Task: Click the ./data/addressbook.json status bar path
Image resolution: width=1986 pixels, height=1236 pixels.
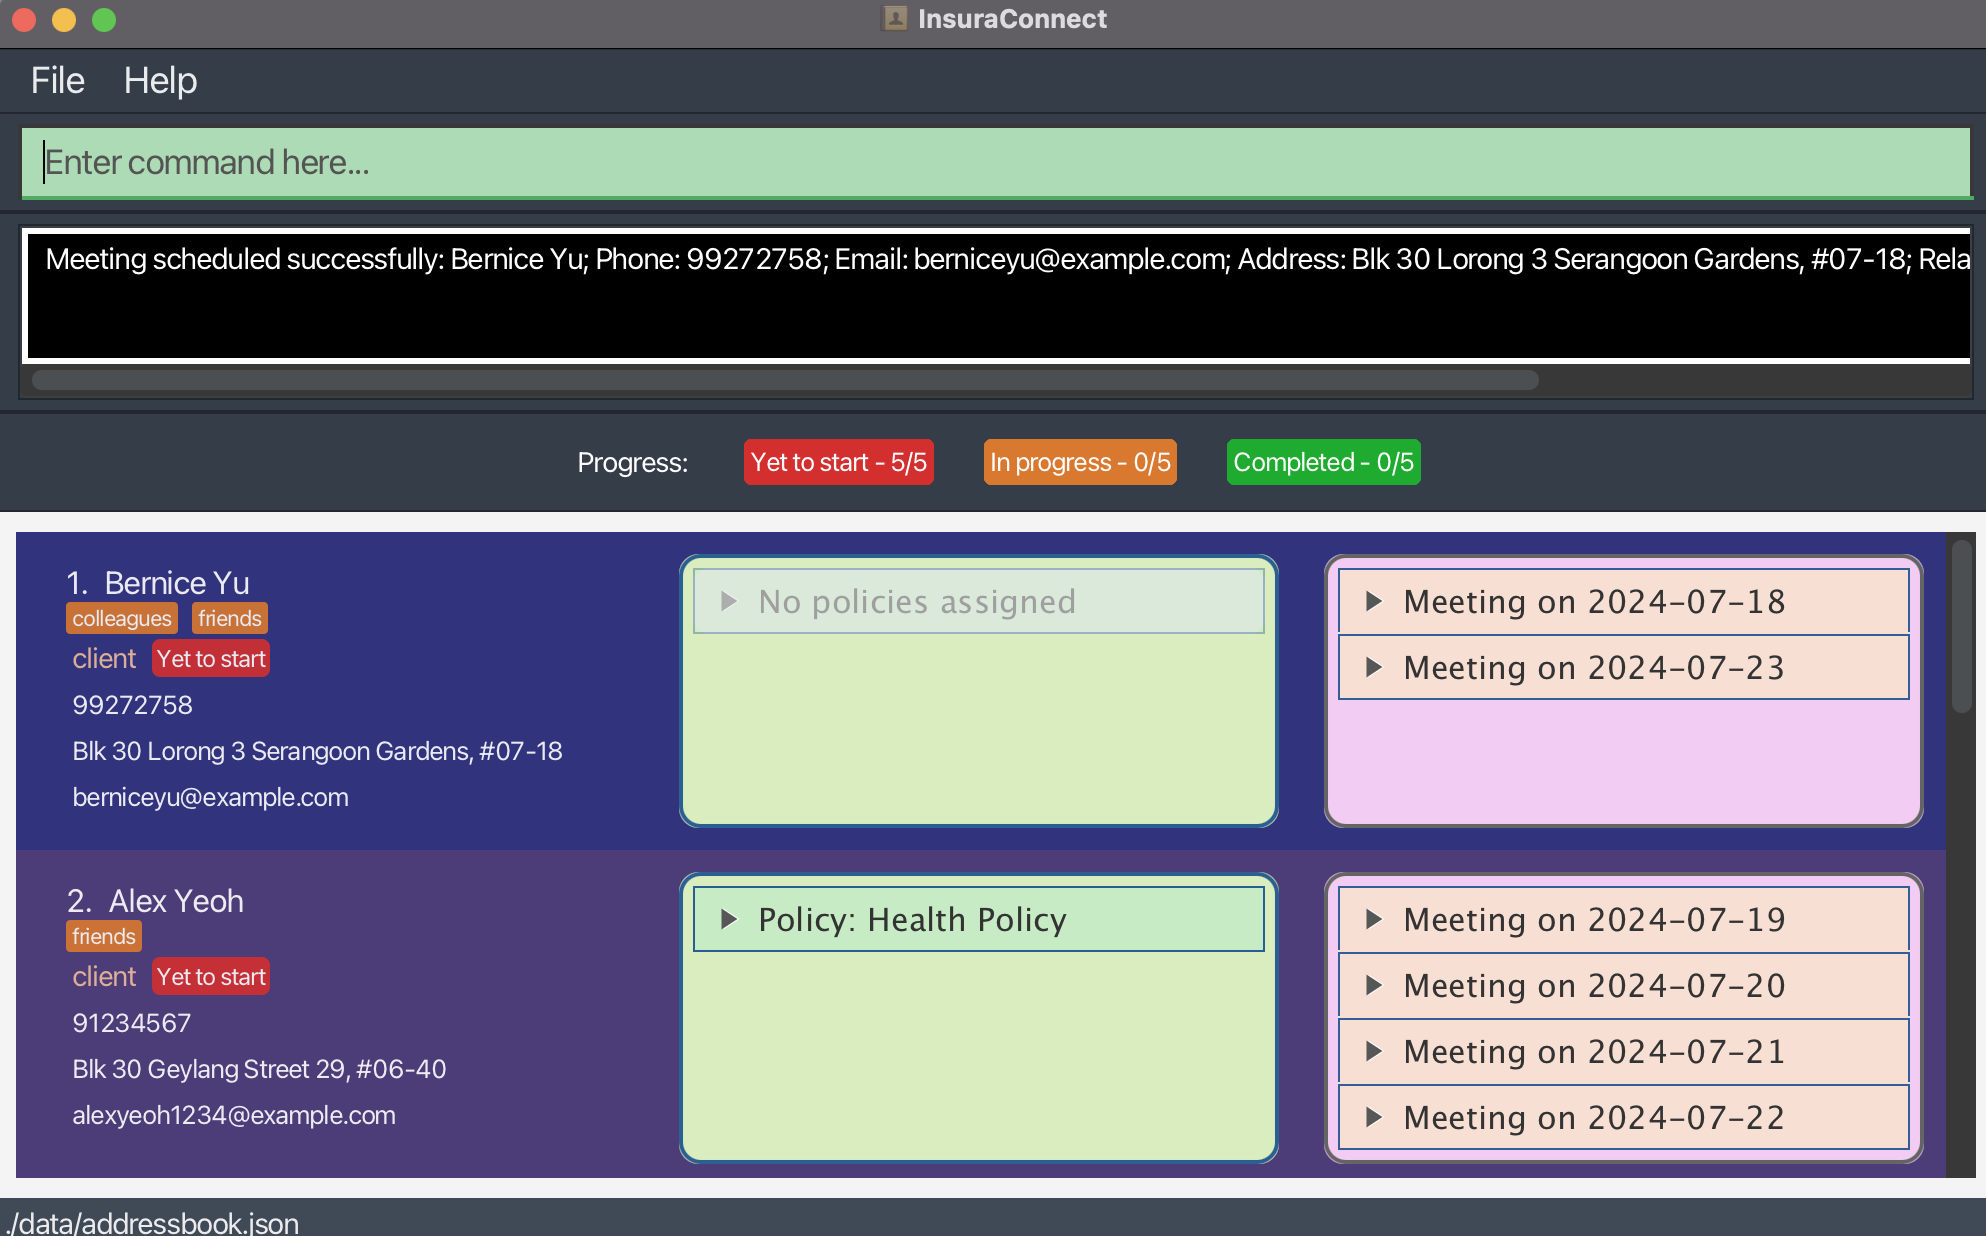Action: [151, 1222]
